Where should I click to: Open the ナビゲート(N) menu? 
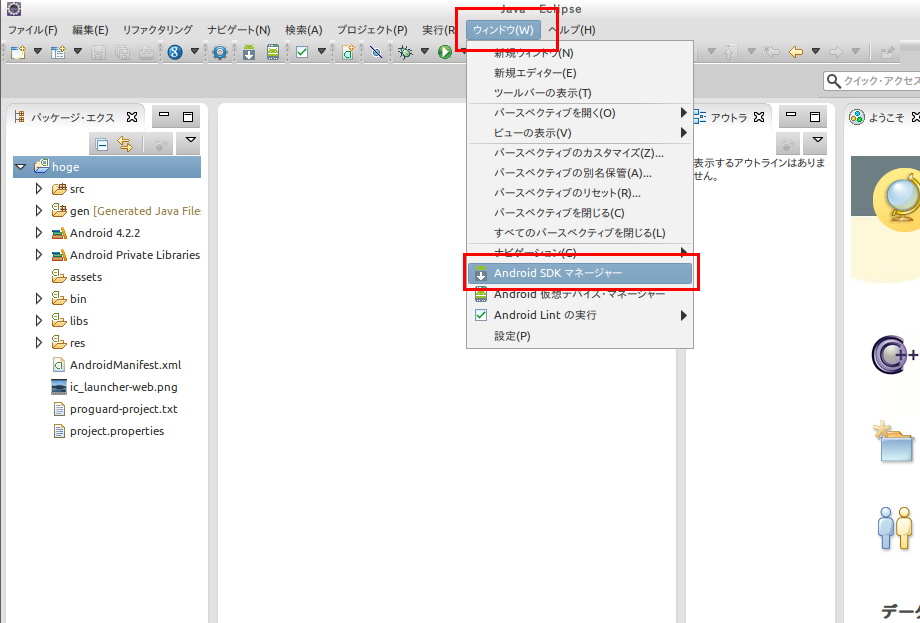coord(239,30)
